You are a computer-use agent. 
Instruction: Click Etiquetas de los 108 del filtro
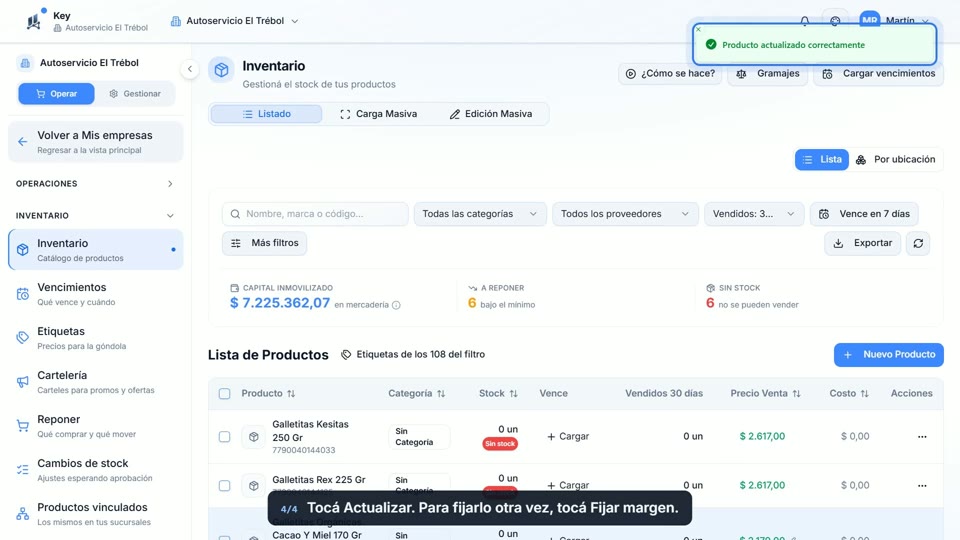point(413,354)
